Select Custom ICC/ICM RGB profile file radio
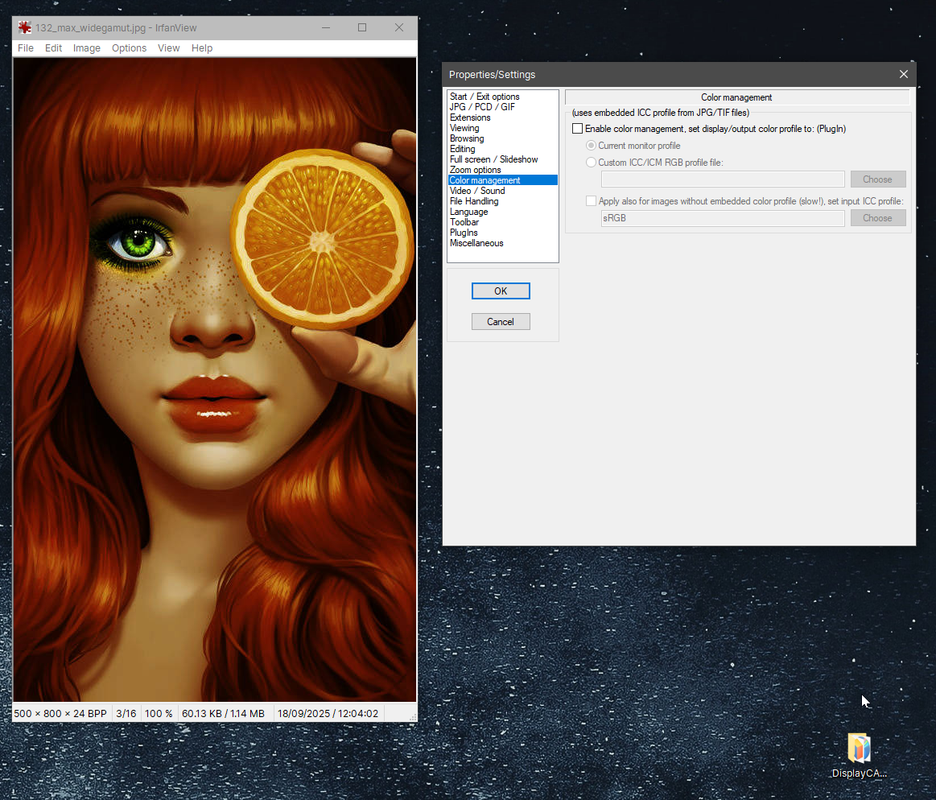 tap(591, 162)
